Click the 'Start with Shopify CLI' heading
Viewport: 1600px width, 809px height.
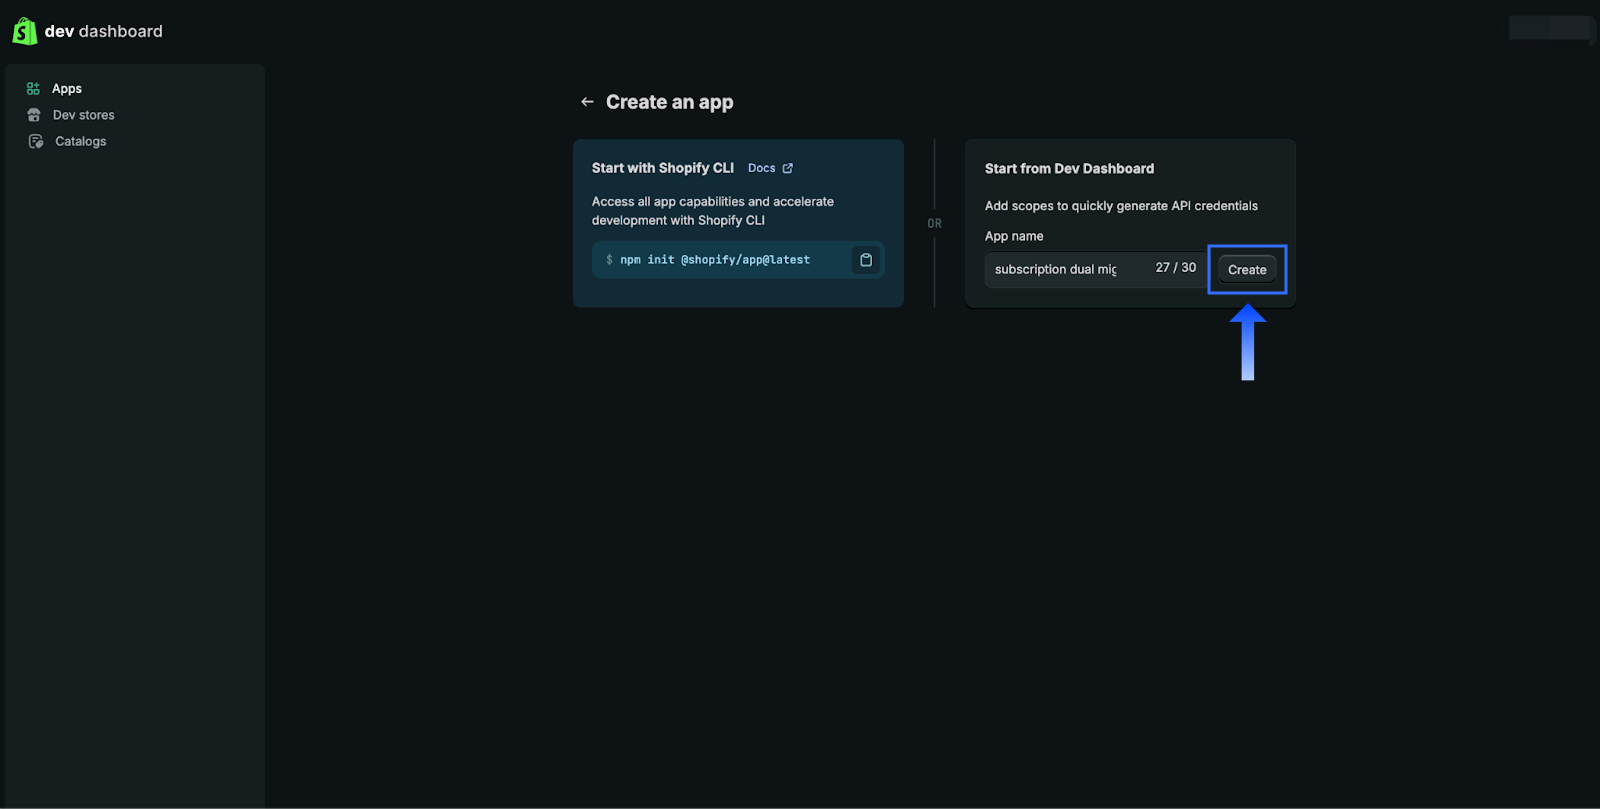[x=663, y=168]
